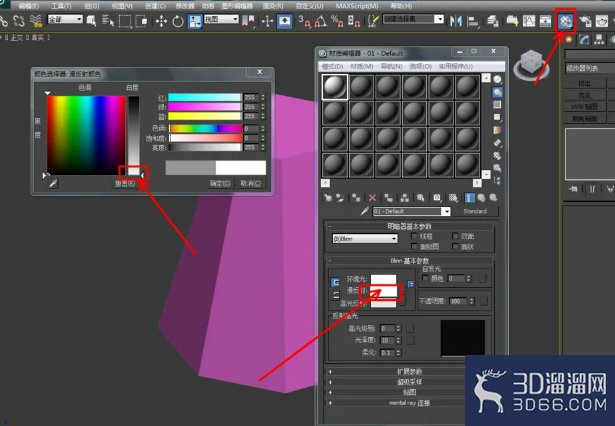Image resolution: width=615 pixels, height=426 pixels.
Task: Open the Hierarchy panel tab icon
Action: pos(599,40)
